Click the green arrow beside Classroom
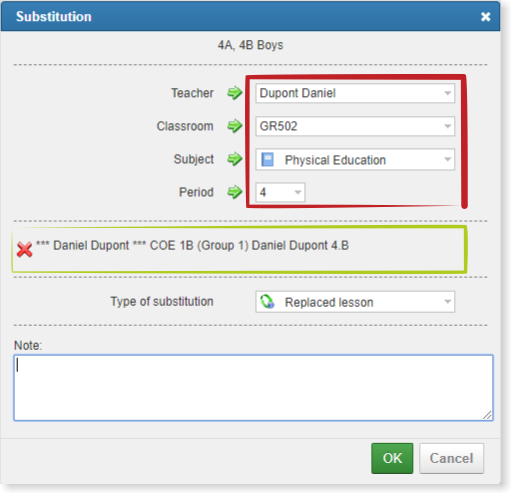The image size is (512, 494). tap(235, 126)
